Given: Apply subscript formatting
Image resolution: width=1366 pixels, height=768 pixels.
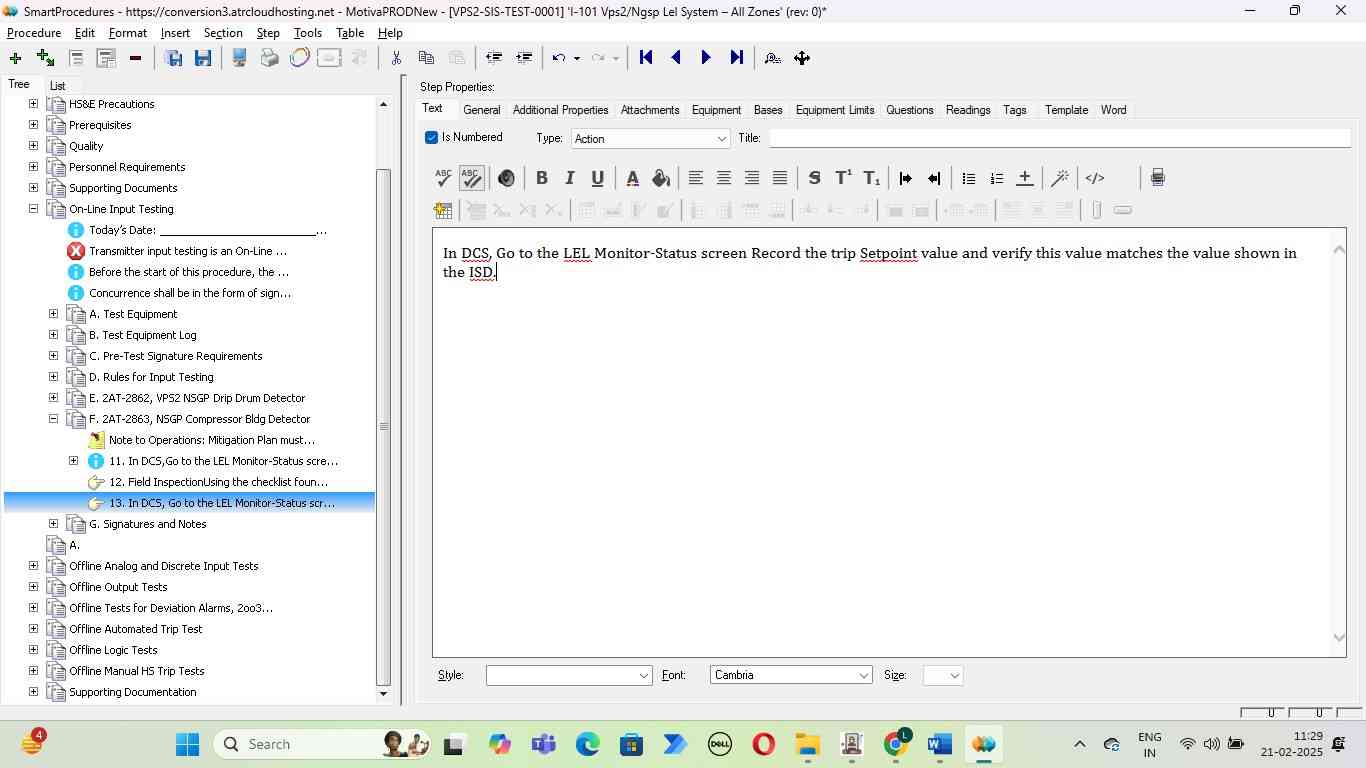Looking at the screenshot, I should pos(871,178).
